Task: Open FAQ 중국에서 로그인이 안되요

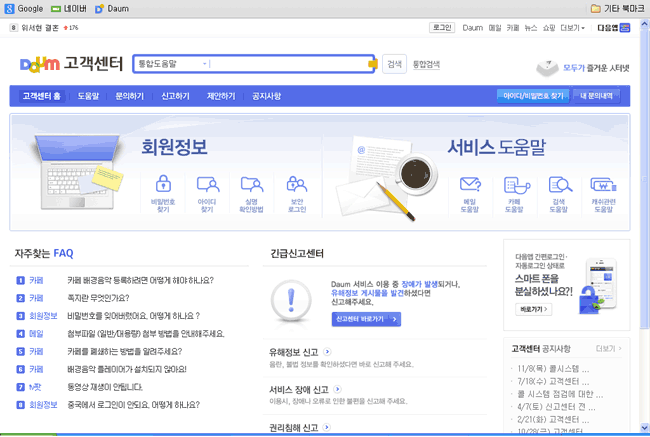Action: click(133, 405)
